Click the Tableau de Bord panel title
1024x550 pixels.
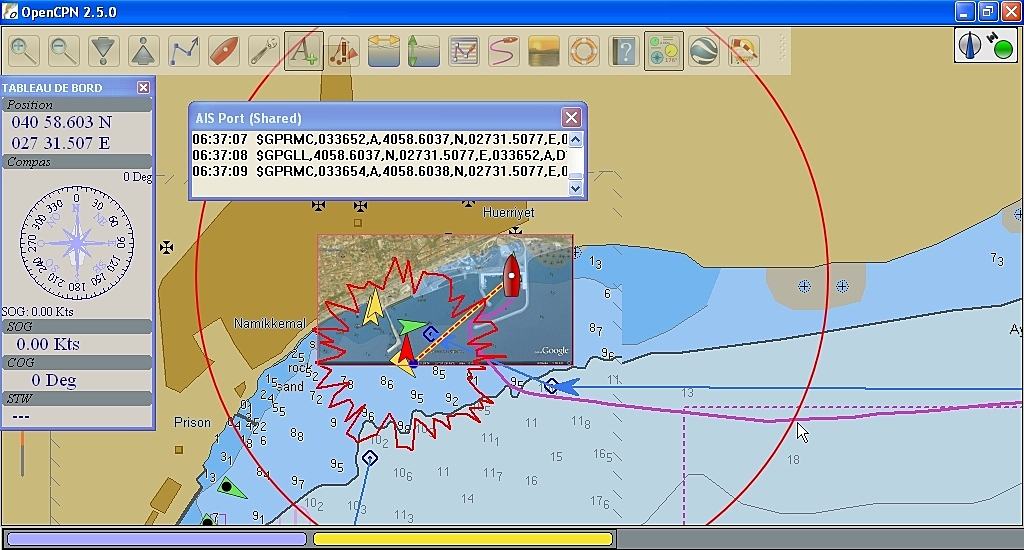(x=52, y=88)
